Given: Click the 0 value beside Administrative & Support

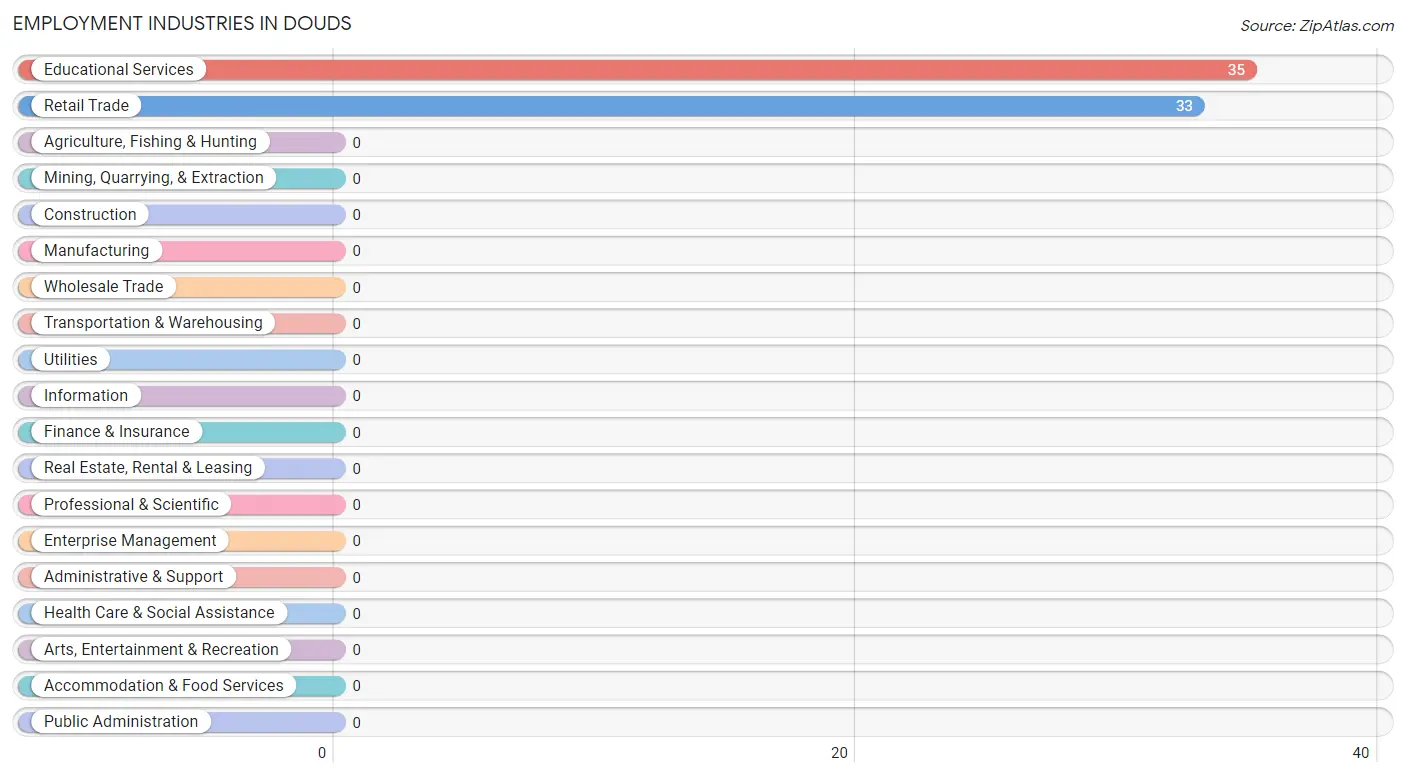Looking at the screenshot, I should 356,578.
